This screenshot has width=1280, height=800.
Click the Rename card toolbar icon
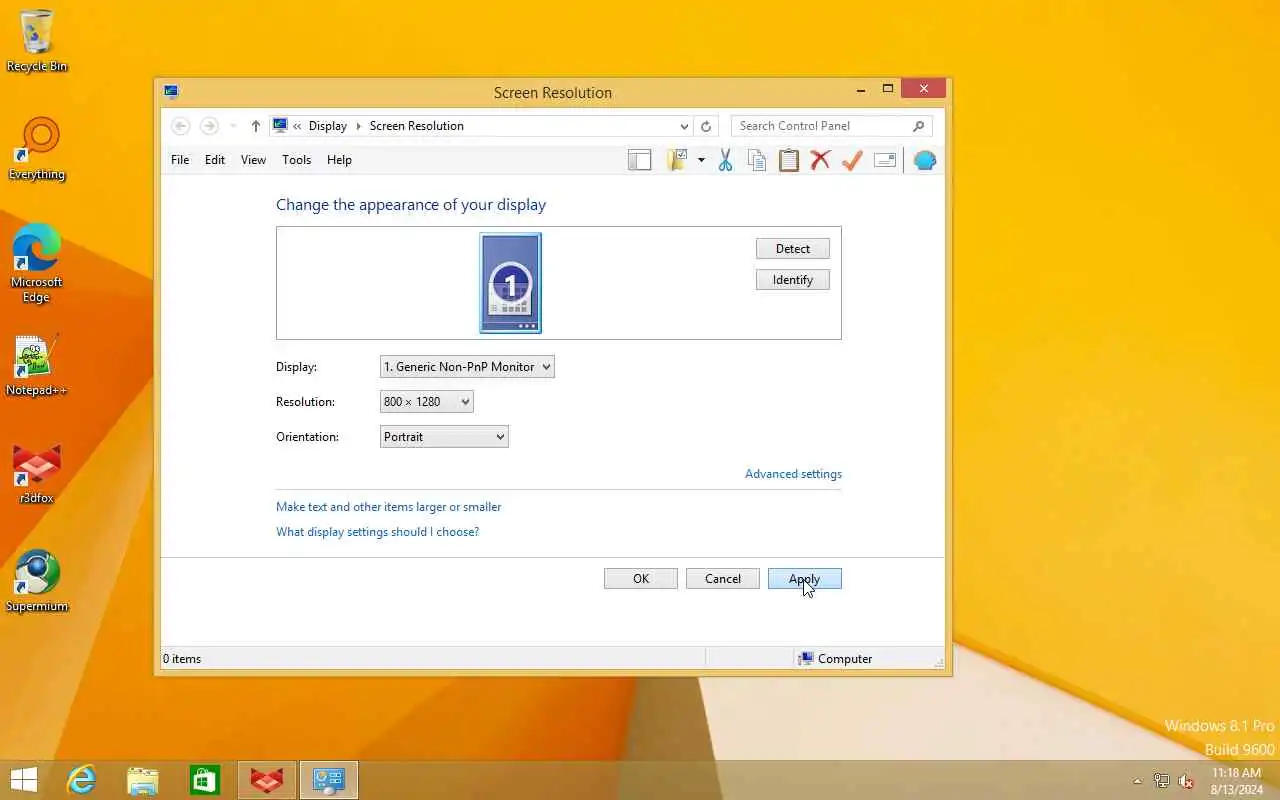click(885, 160)
